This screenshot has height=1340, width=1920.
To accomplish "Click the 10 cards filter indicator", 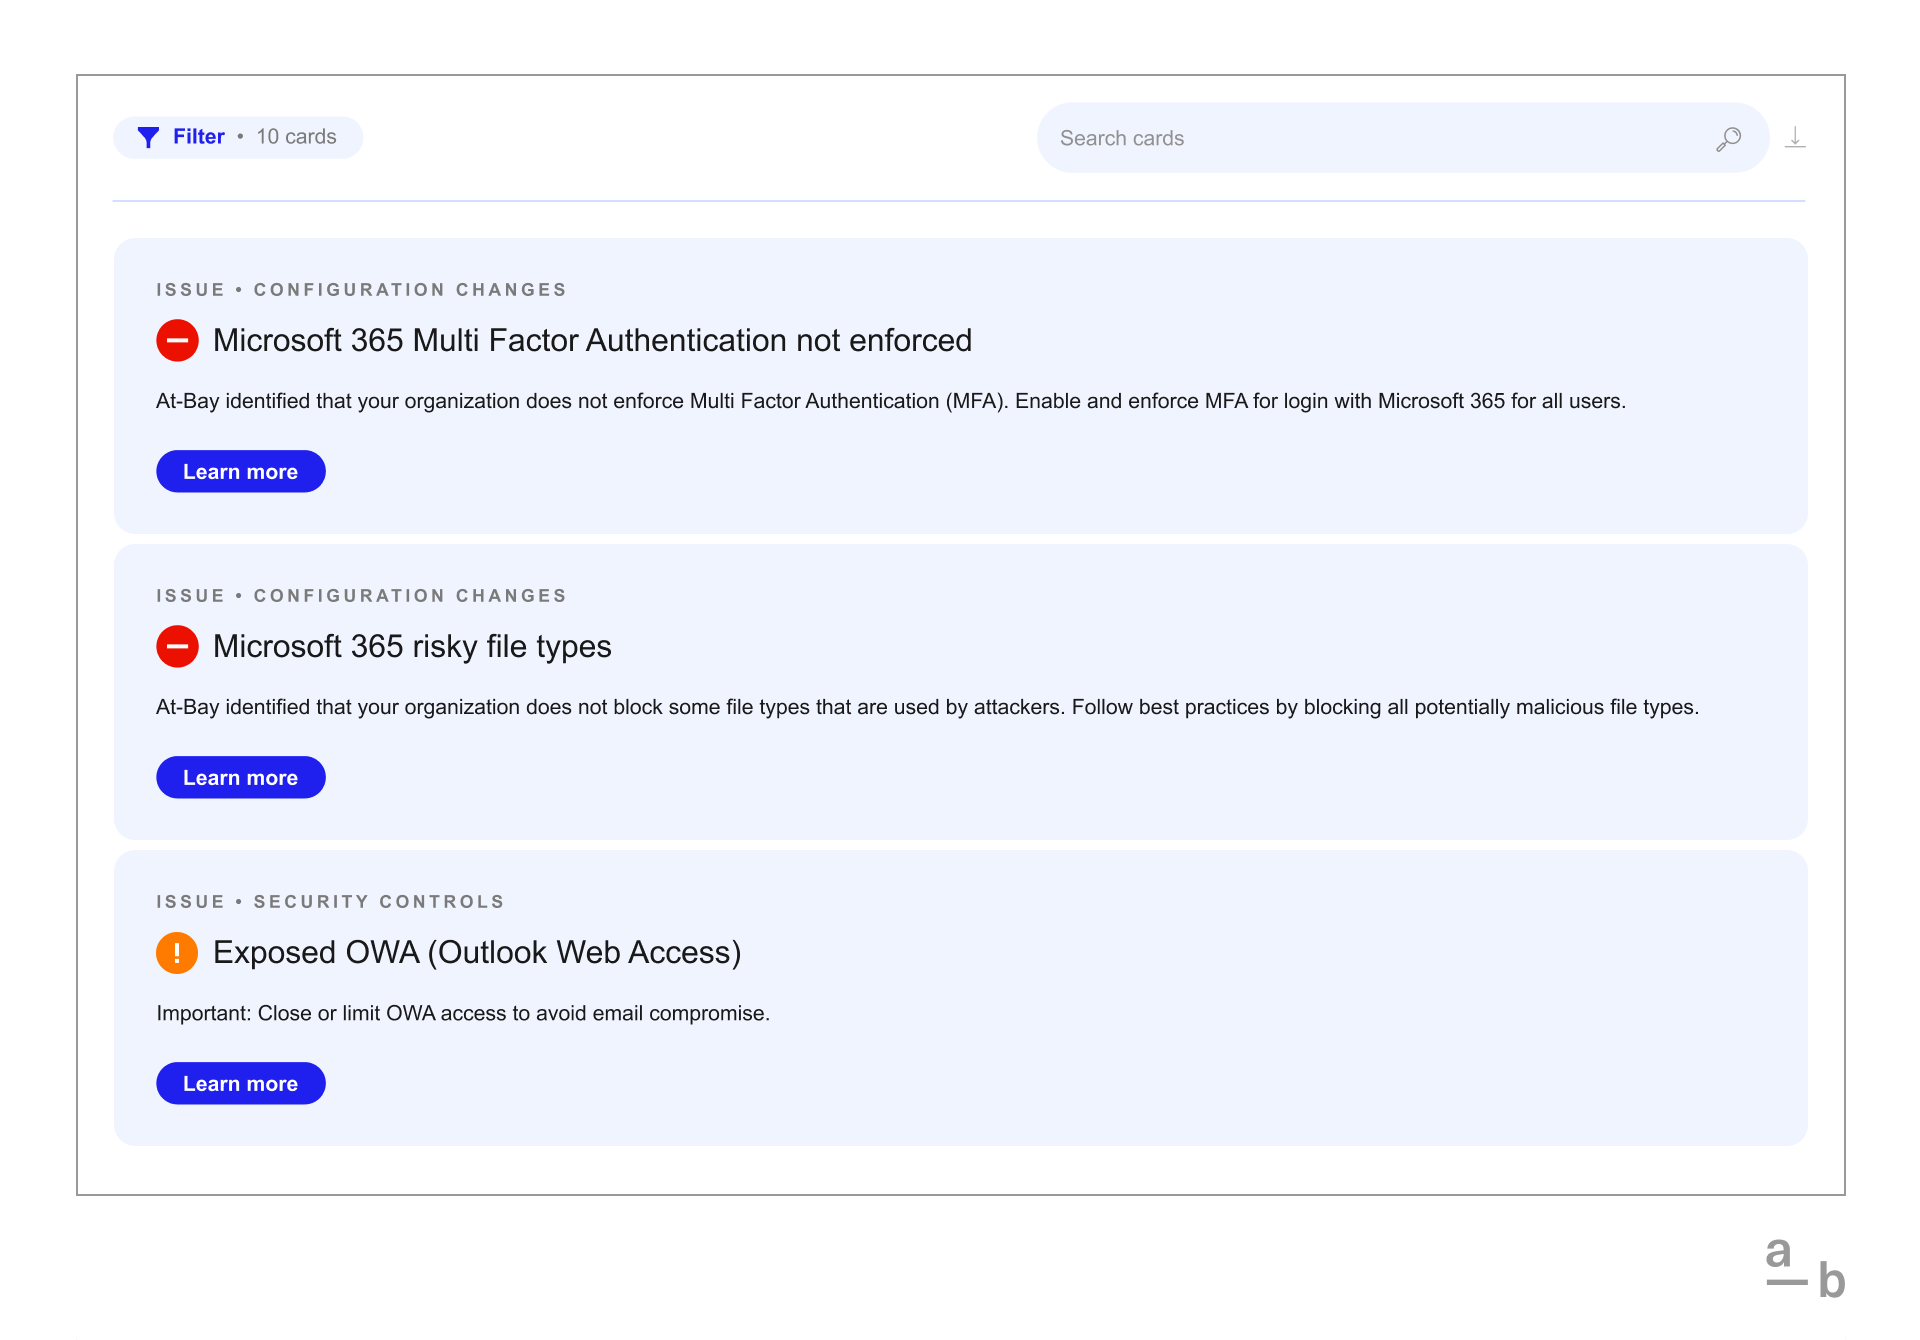I will 293,137.
